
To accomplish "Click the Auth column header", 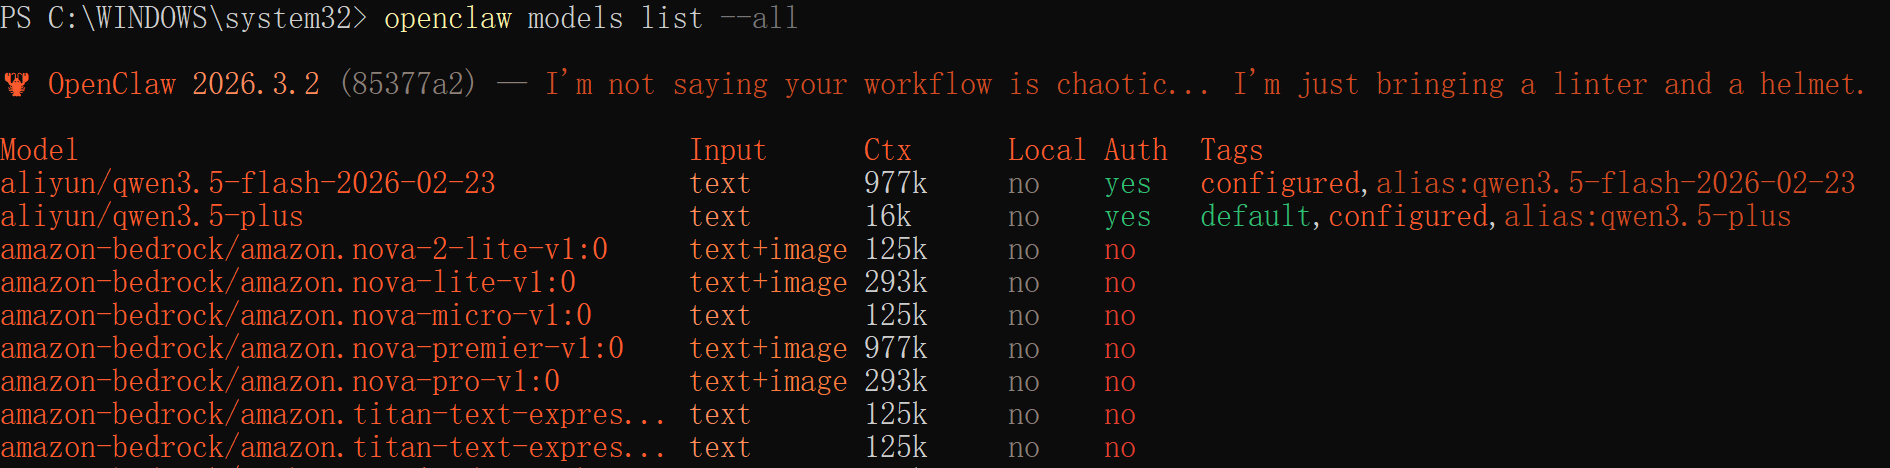I will pyautogui.click(x=1135, y=151).
